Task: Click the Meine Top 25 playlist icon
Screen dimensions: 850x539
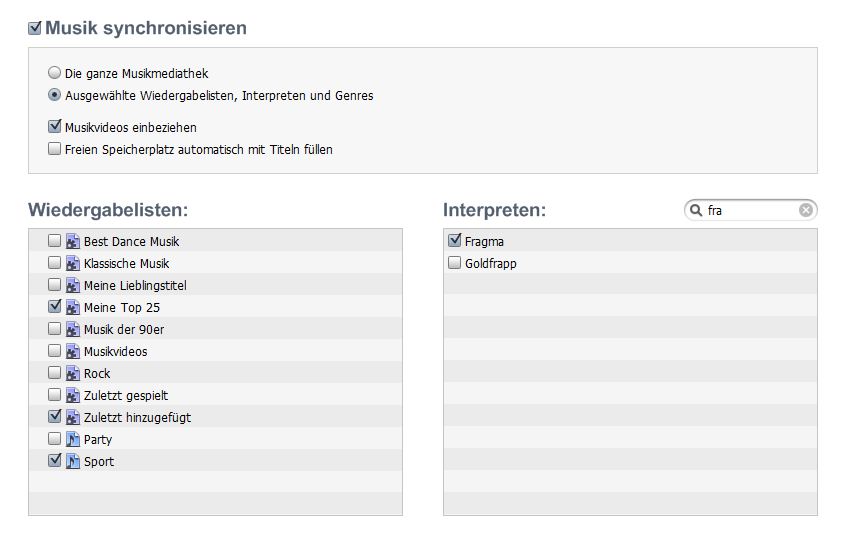Action: (73, 307)
